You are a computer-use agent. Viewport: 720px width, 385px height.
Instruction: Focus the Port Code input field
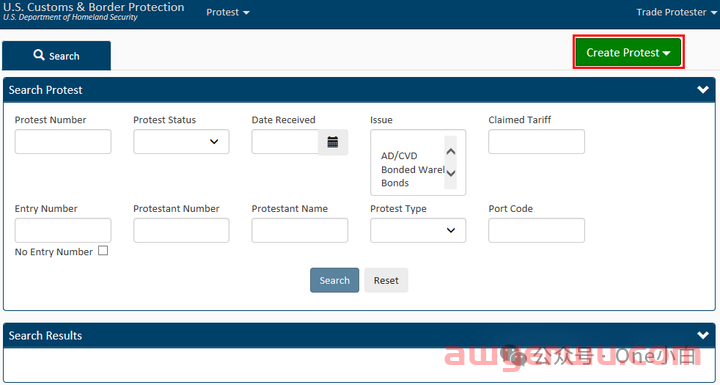coord(536,230)
